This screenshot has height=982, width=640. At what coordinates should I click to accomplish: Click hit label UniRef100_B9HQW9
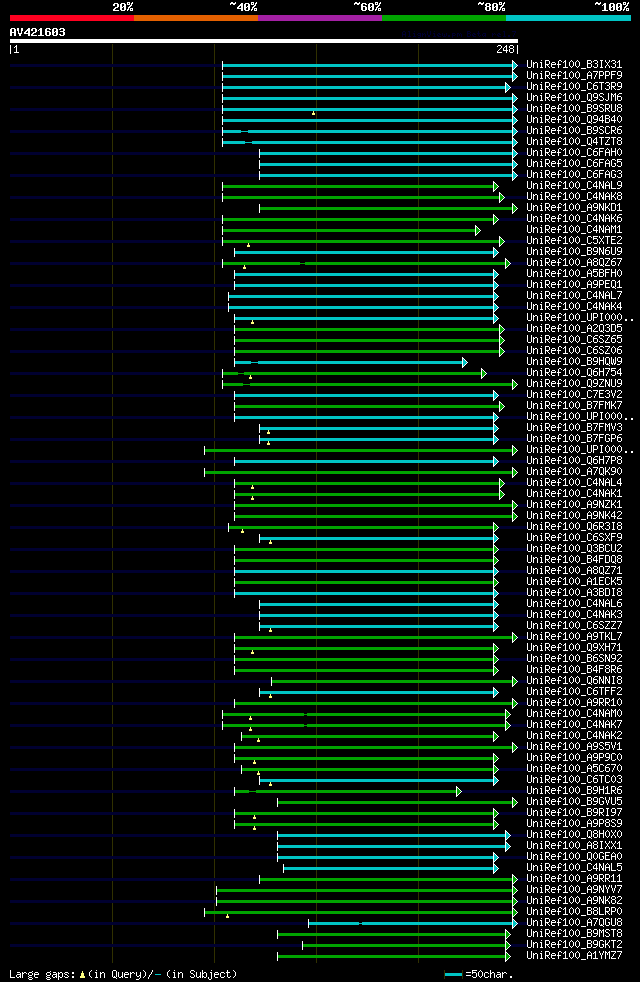(574, 361)
